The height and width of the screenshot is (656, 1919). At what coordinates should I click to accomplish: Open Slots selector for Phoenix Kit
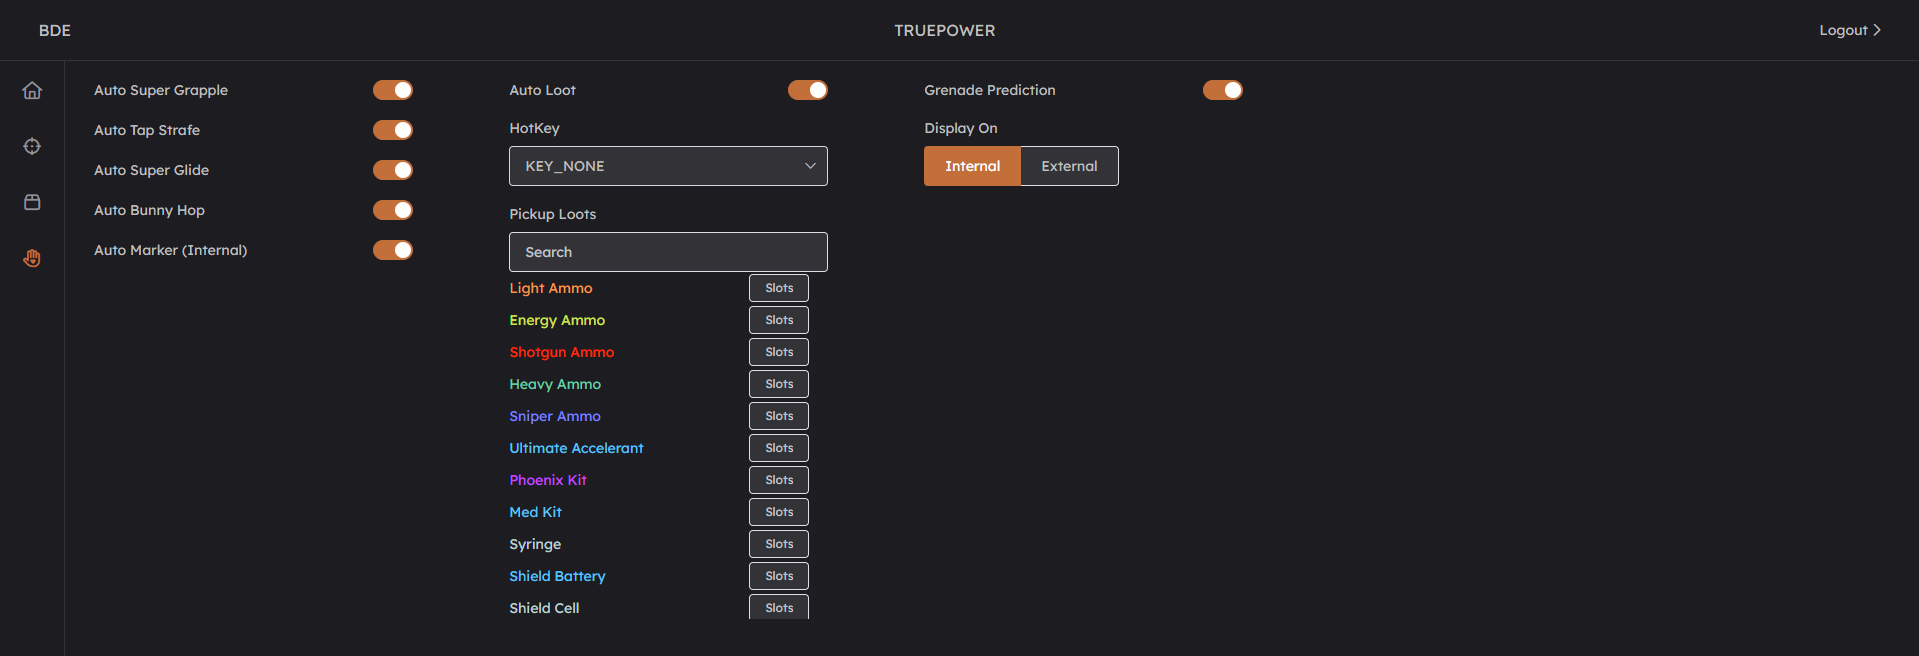779,480
